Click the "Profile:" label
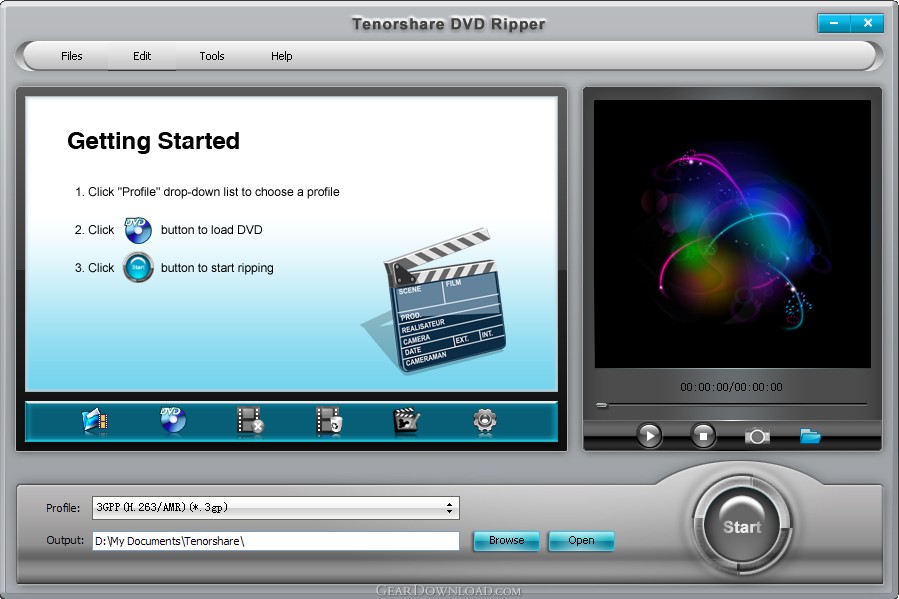 [x=63, y=508]
